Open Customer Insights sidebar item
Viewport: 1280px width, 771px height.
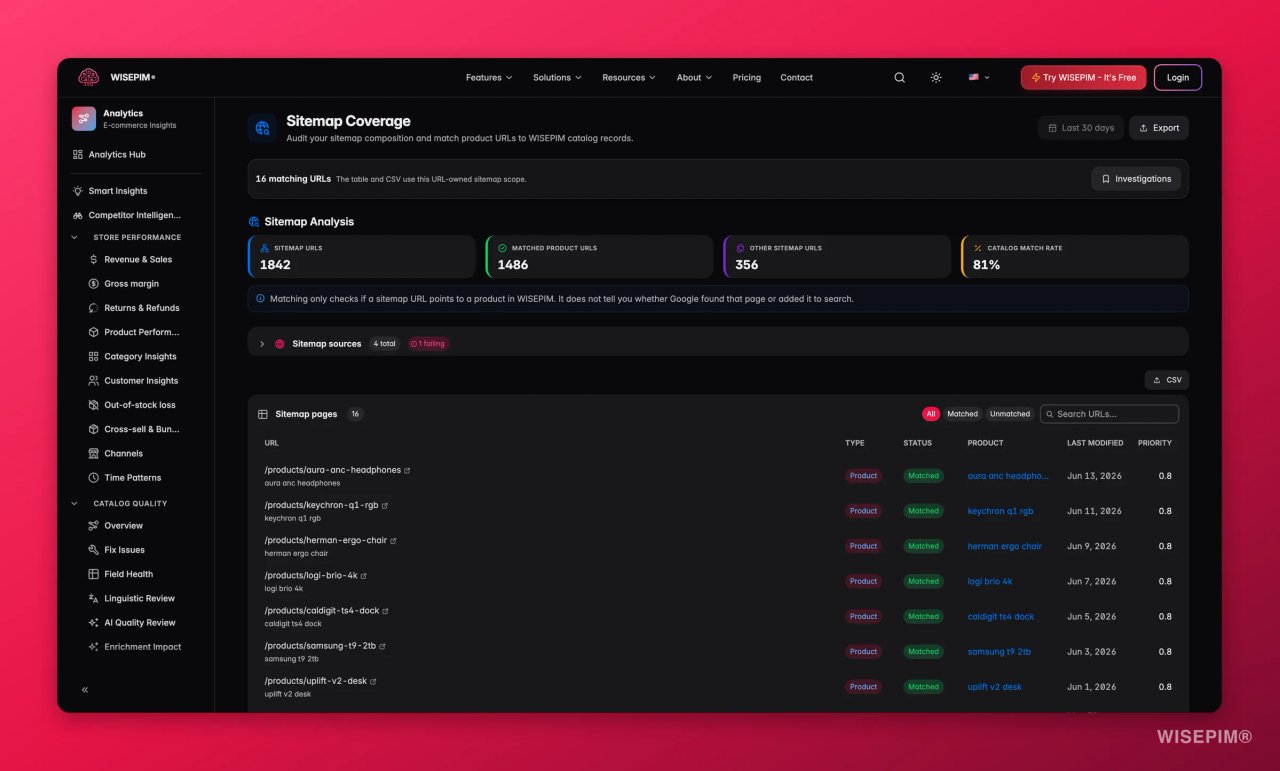click(134, 380)
